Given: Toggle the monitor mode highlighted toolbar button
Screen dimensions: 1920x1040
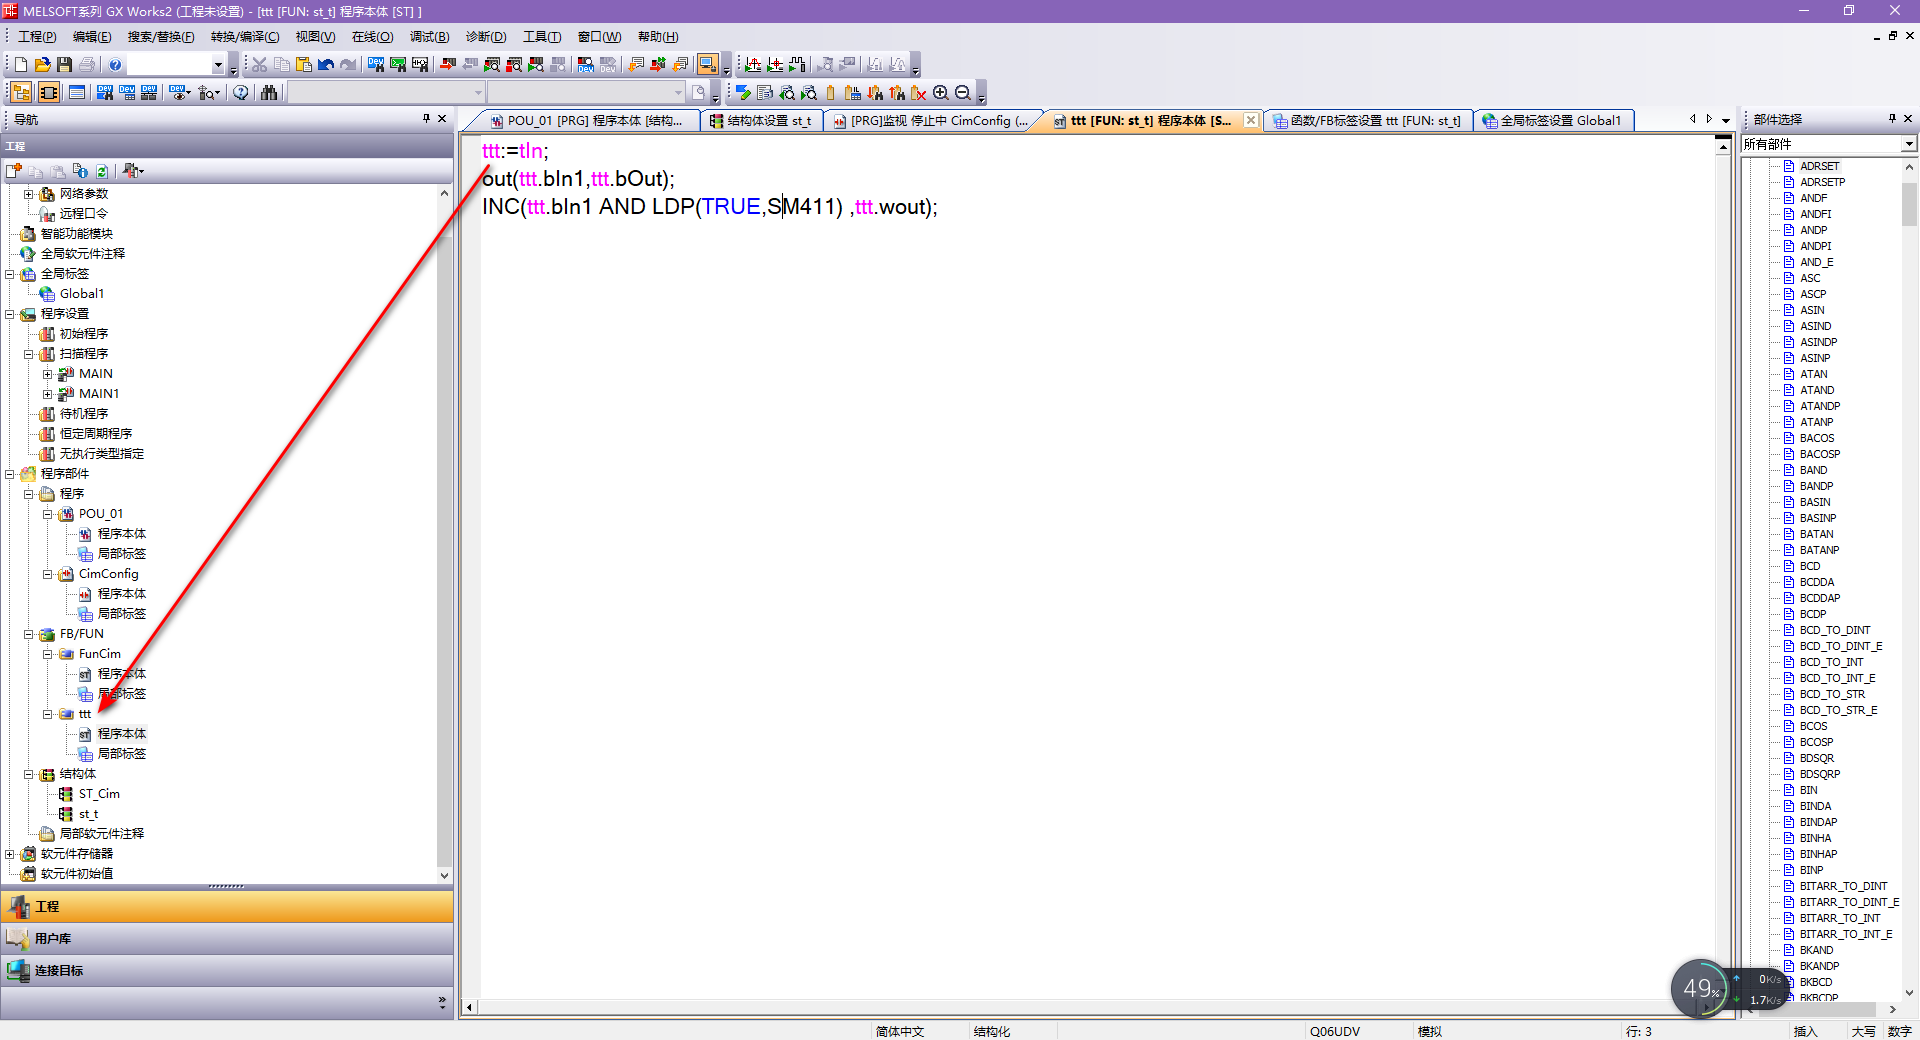Looking at the screenshot, I should (x=707, y=65).
